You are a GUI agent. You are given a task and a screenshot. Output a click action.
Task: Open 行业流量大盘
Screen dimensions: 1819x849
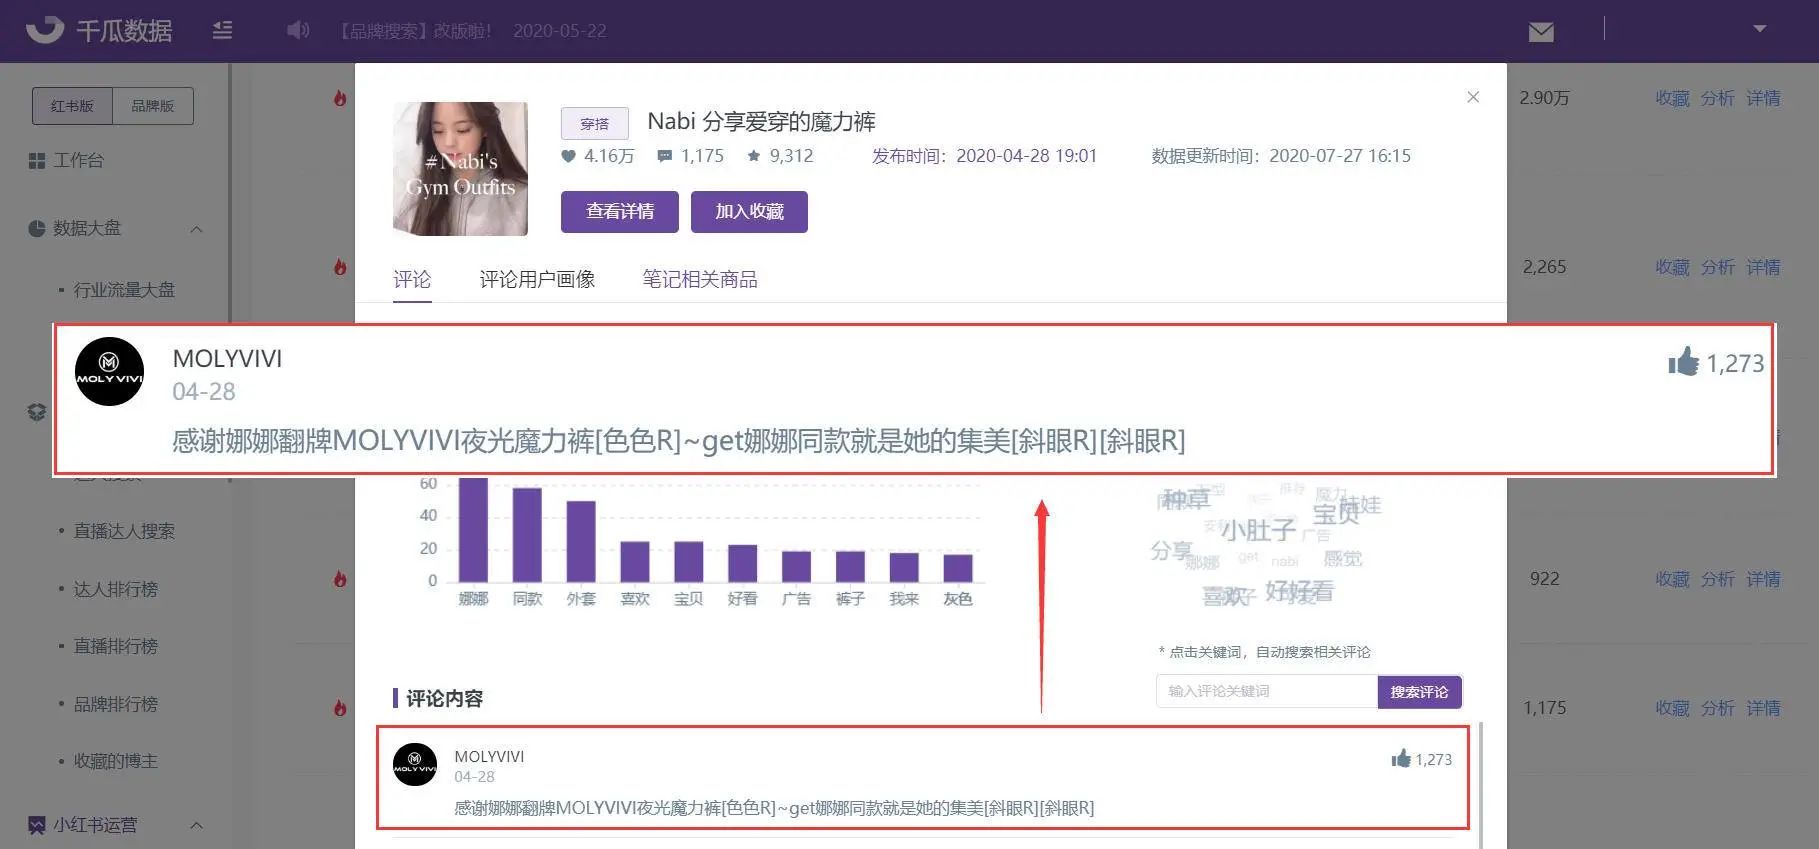pos(124,290)
